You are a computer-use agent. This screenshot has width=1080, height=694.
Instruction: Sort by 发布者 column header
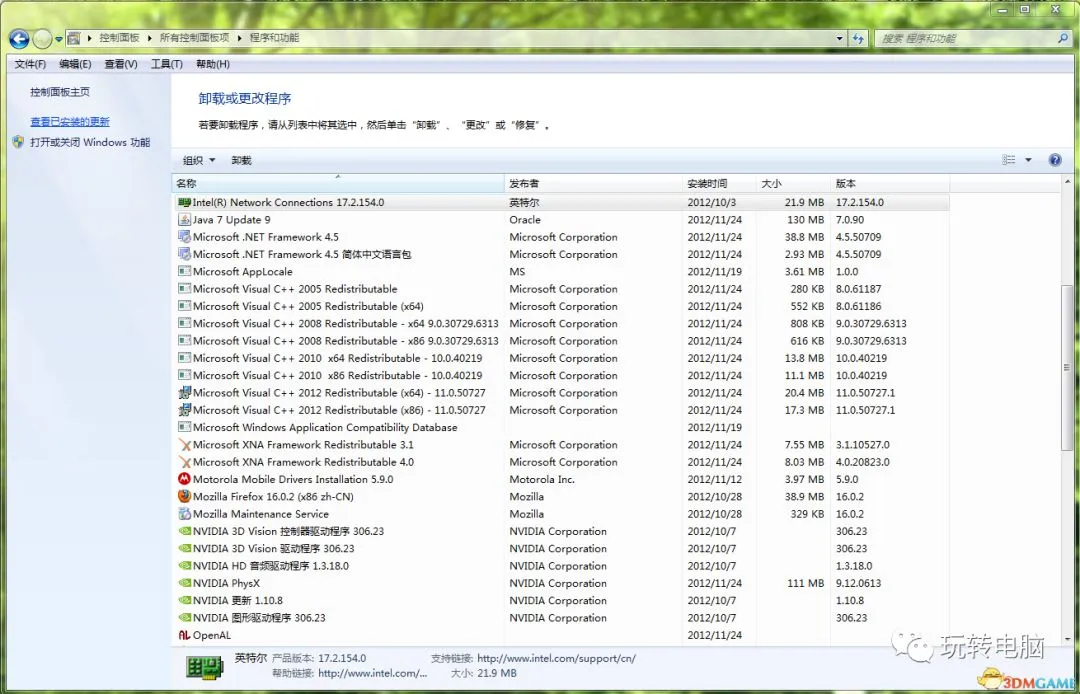(x=593, y=184)
